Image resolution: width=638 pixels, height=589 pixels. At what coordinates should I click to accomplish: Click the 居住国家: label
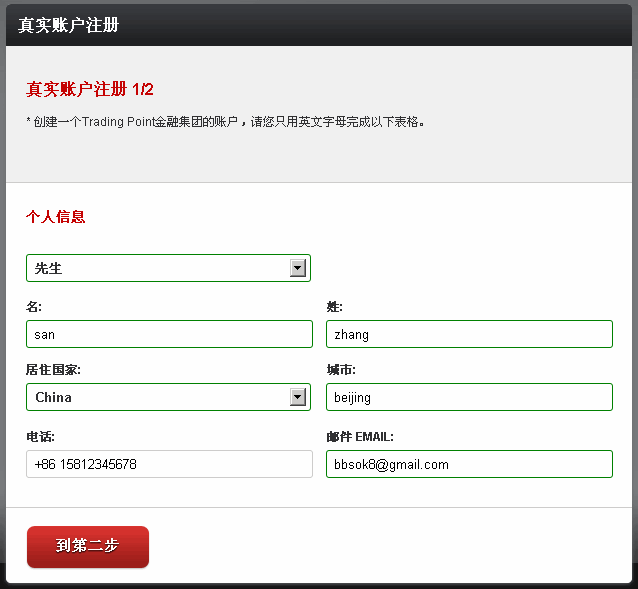point(53,370)
